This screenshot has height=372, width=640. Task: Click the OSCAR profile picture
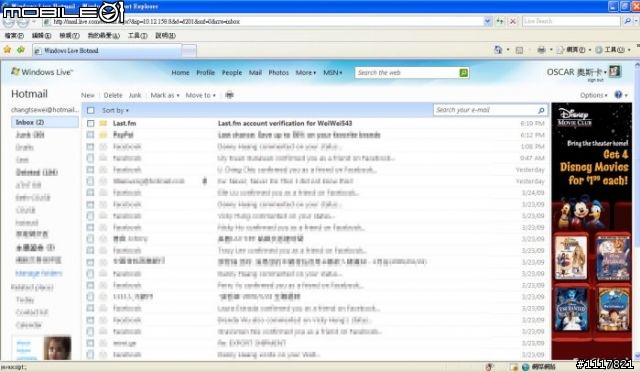(x=615, y=71)
